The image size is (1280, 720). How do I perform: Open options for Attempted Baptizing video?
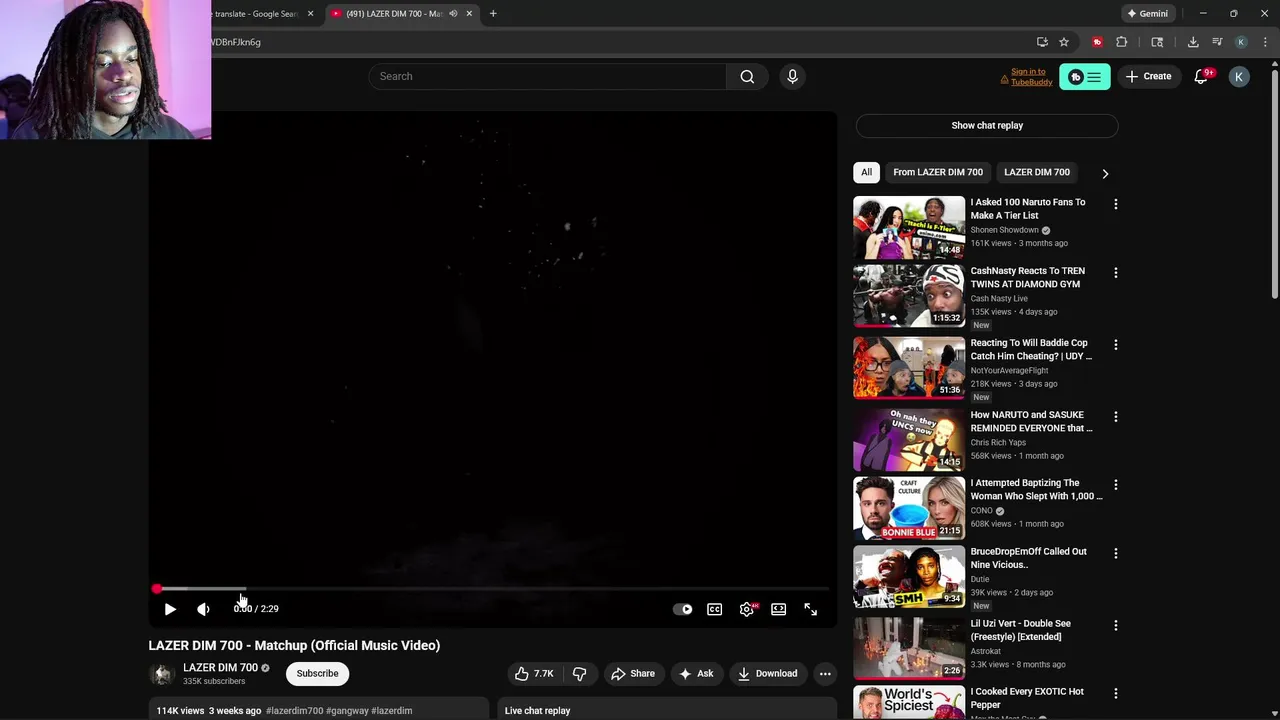(1116, 484)
